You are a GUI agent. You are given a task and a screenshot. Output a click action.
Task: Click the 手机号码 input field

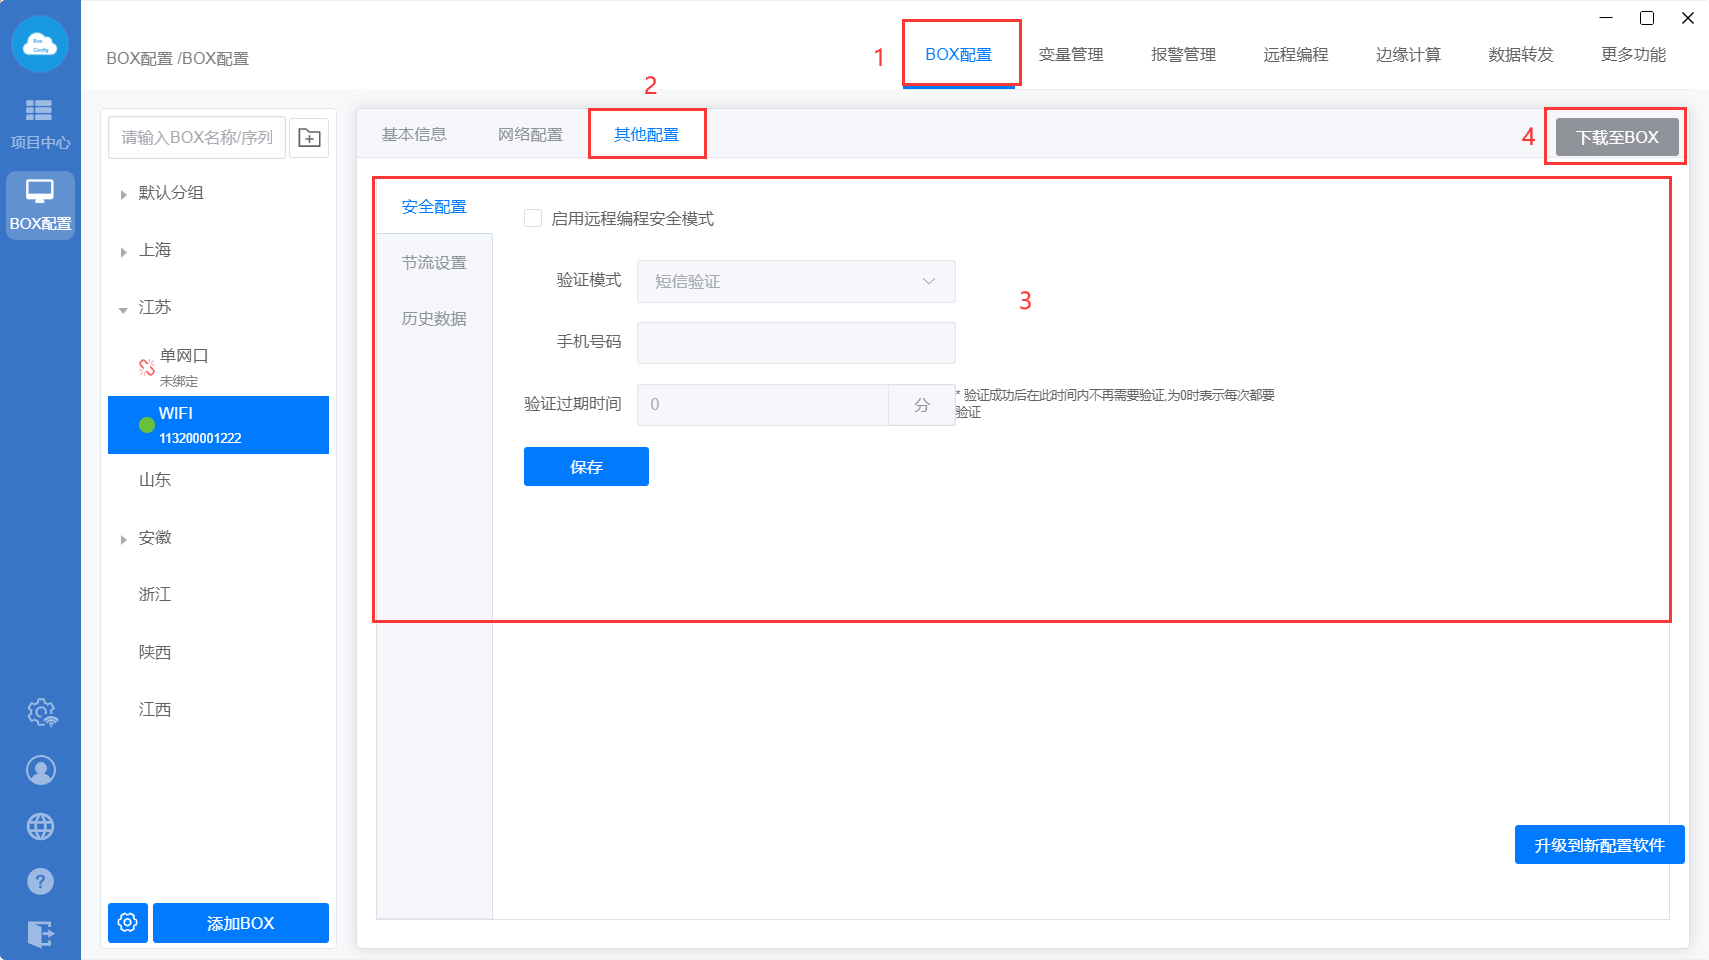point(795,343)
